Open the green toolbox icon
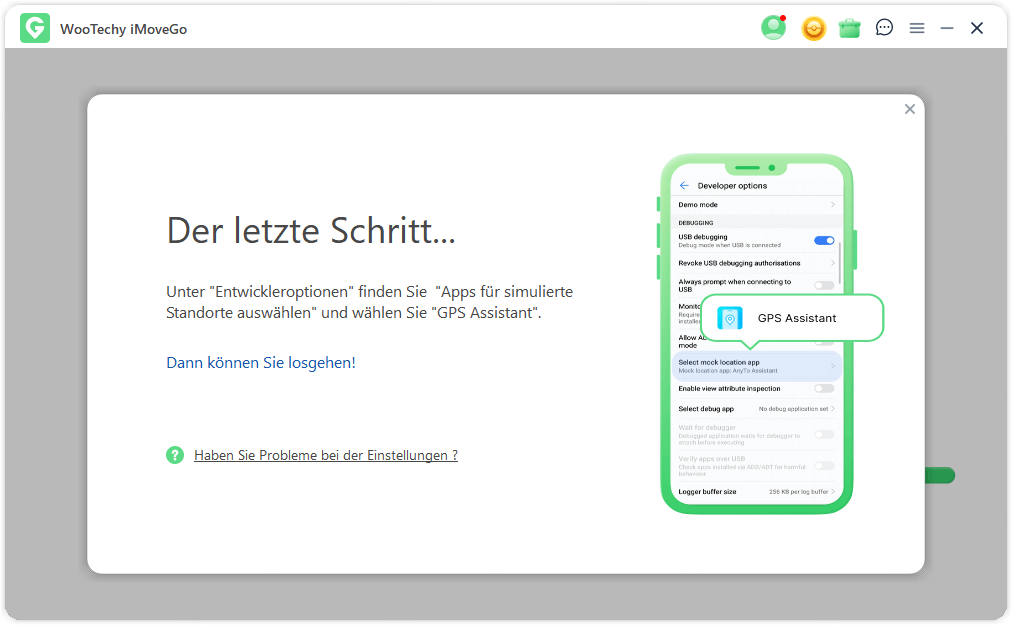 [x=849, y=28]
